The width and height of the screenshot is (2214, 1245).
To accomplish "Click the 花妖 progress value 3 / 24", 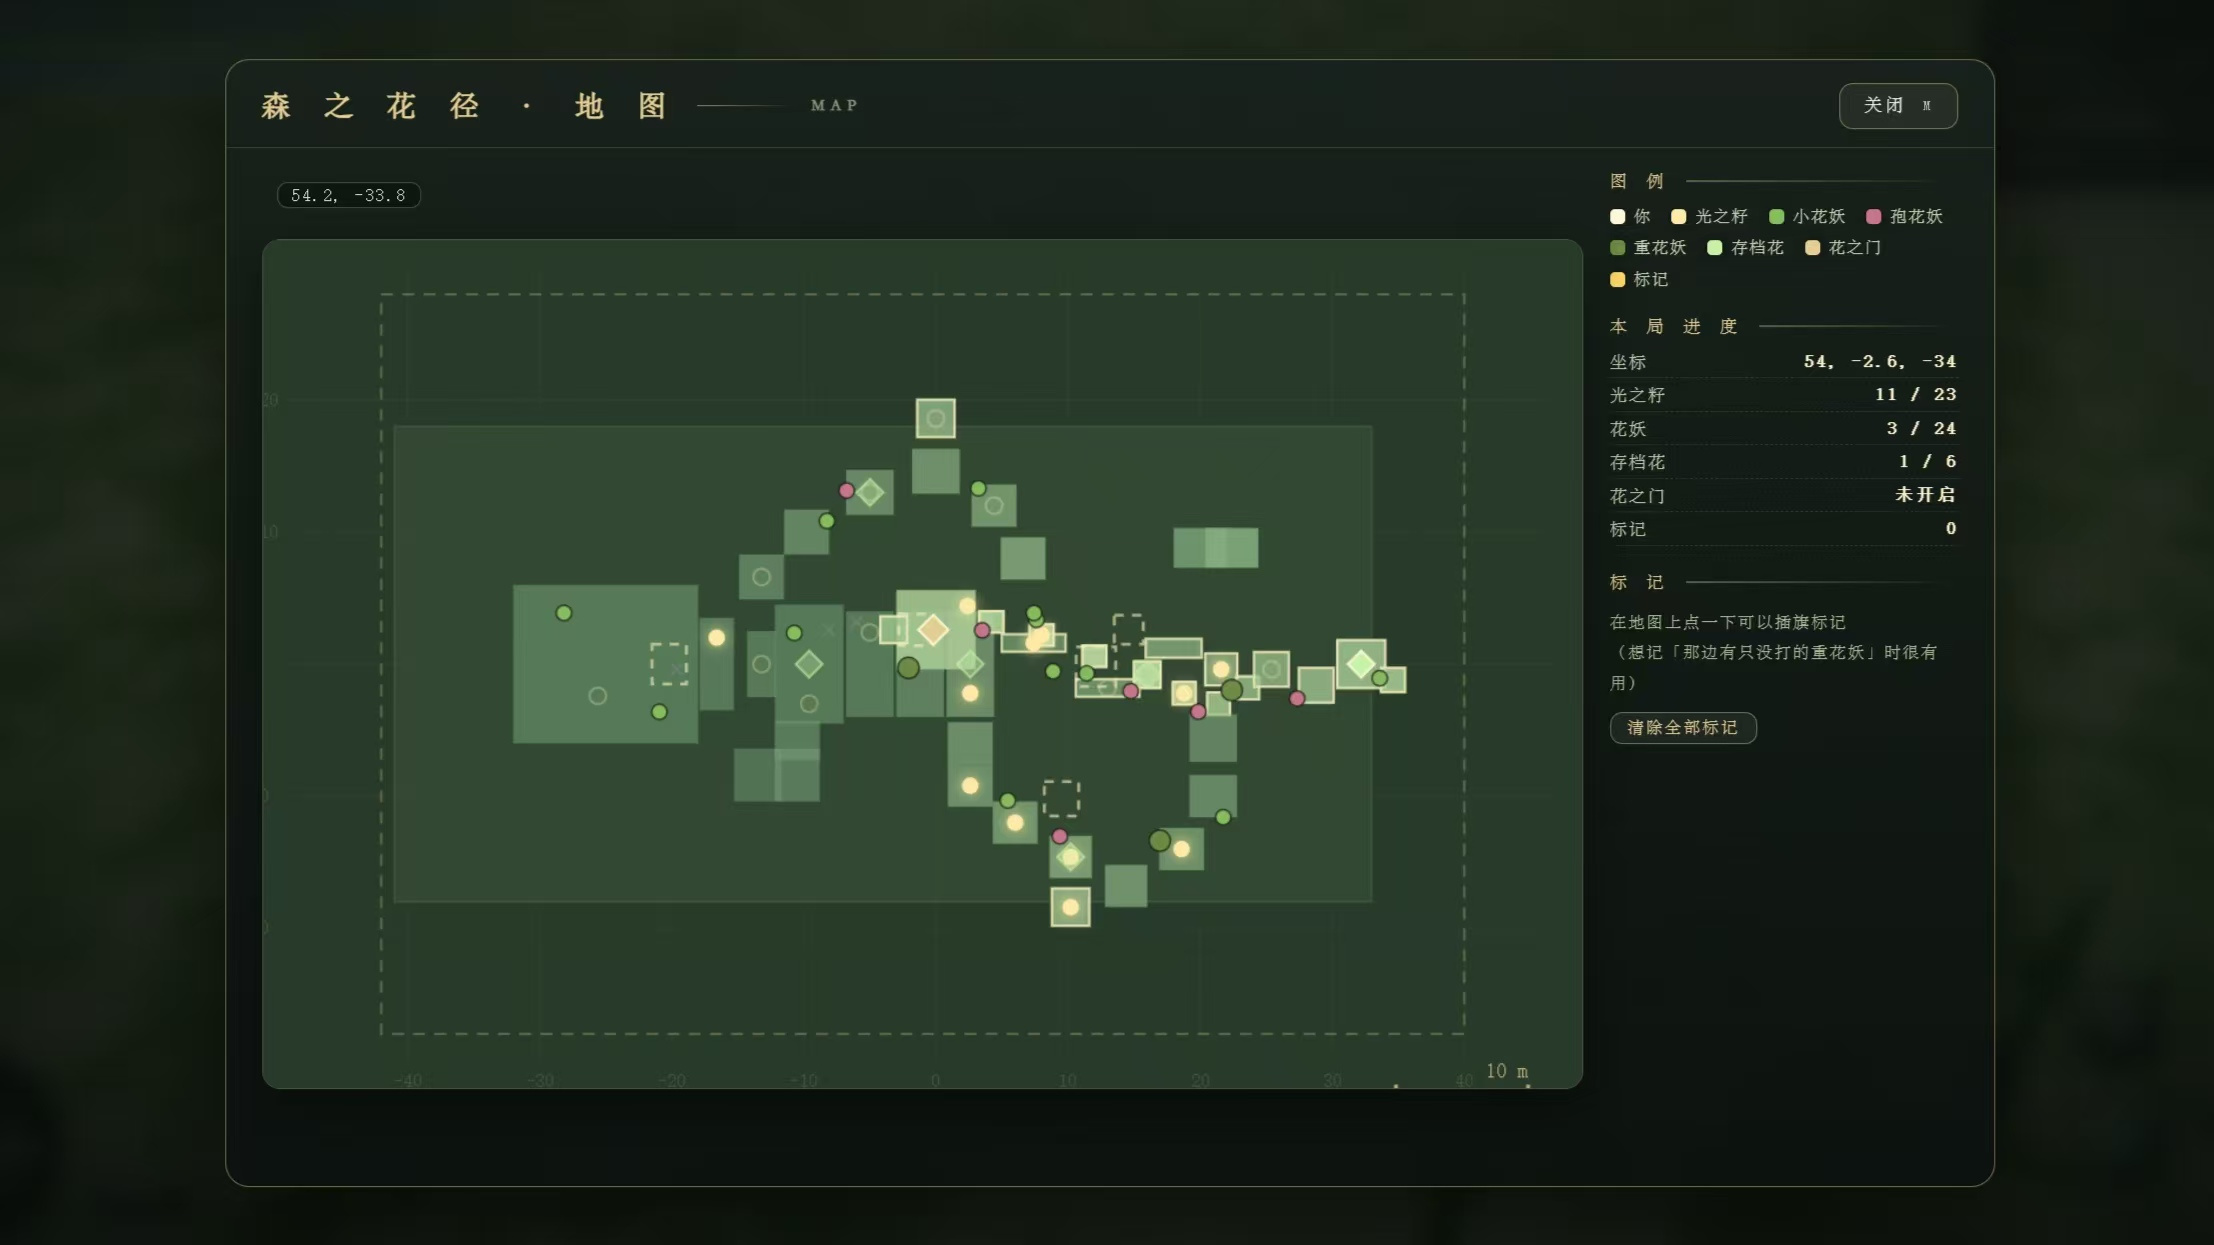I will 1921,428.
